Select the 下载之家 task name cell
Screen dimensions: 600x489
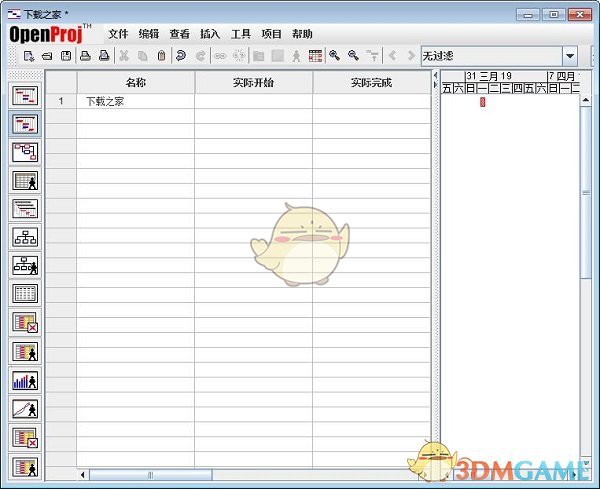coord(135,101)
